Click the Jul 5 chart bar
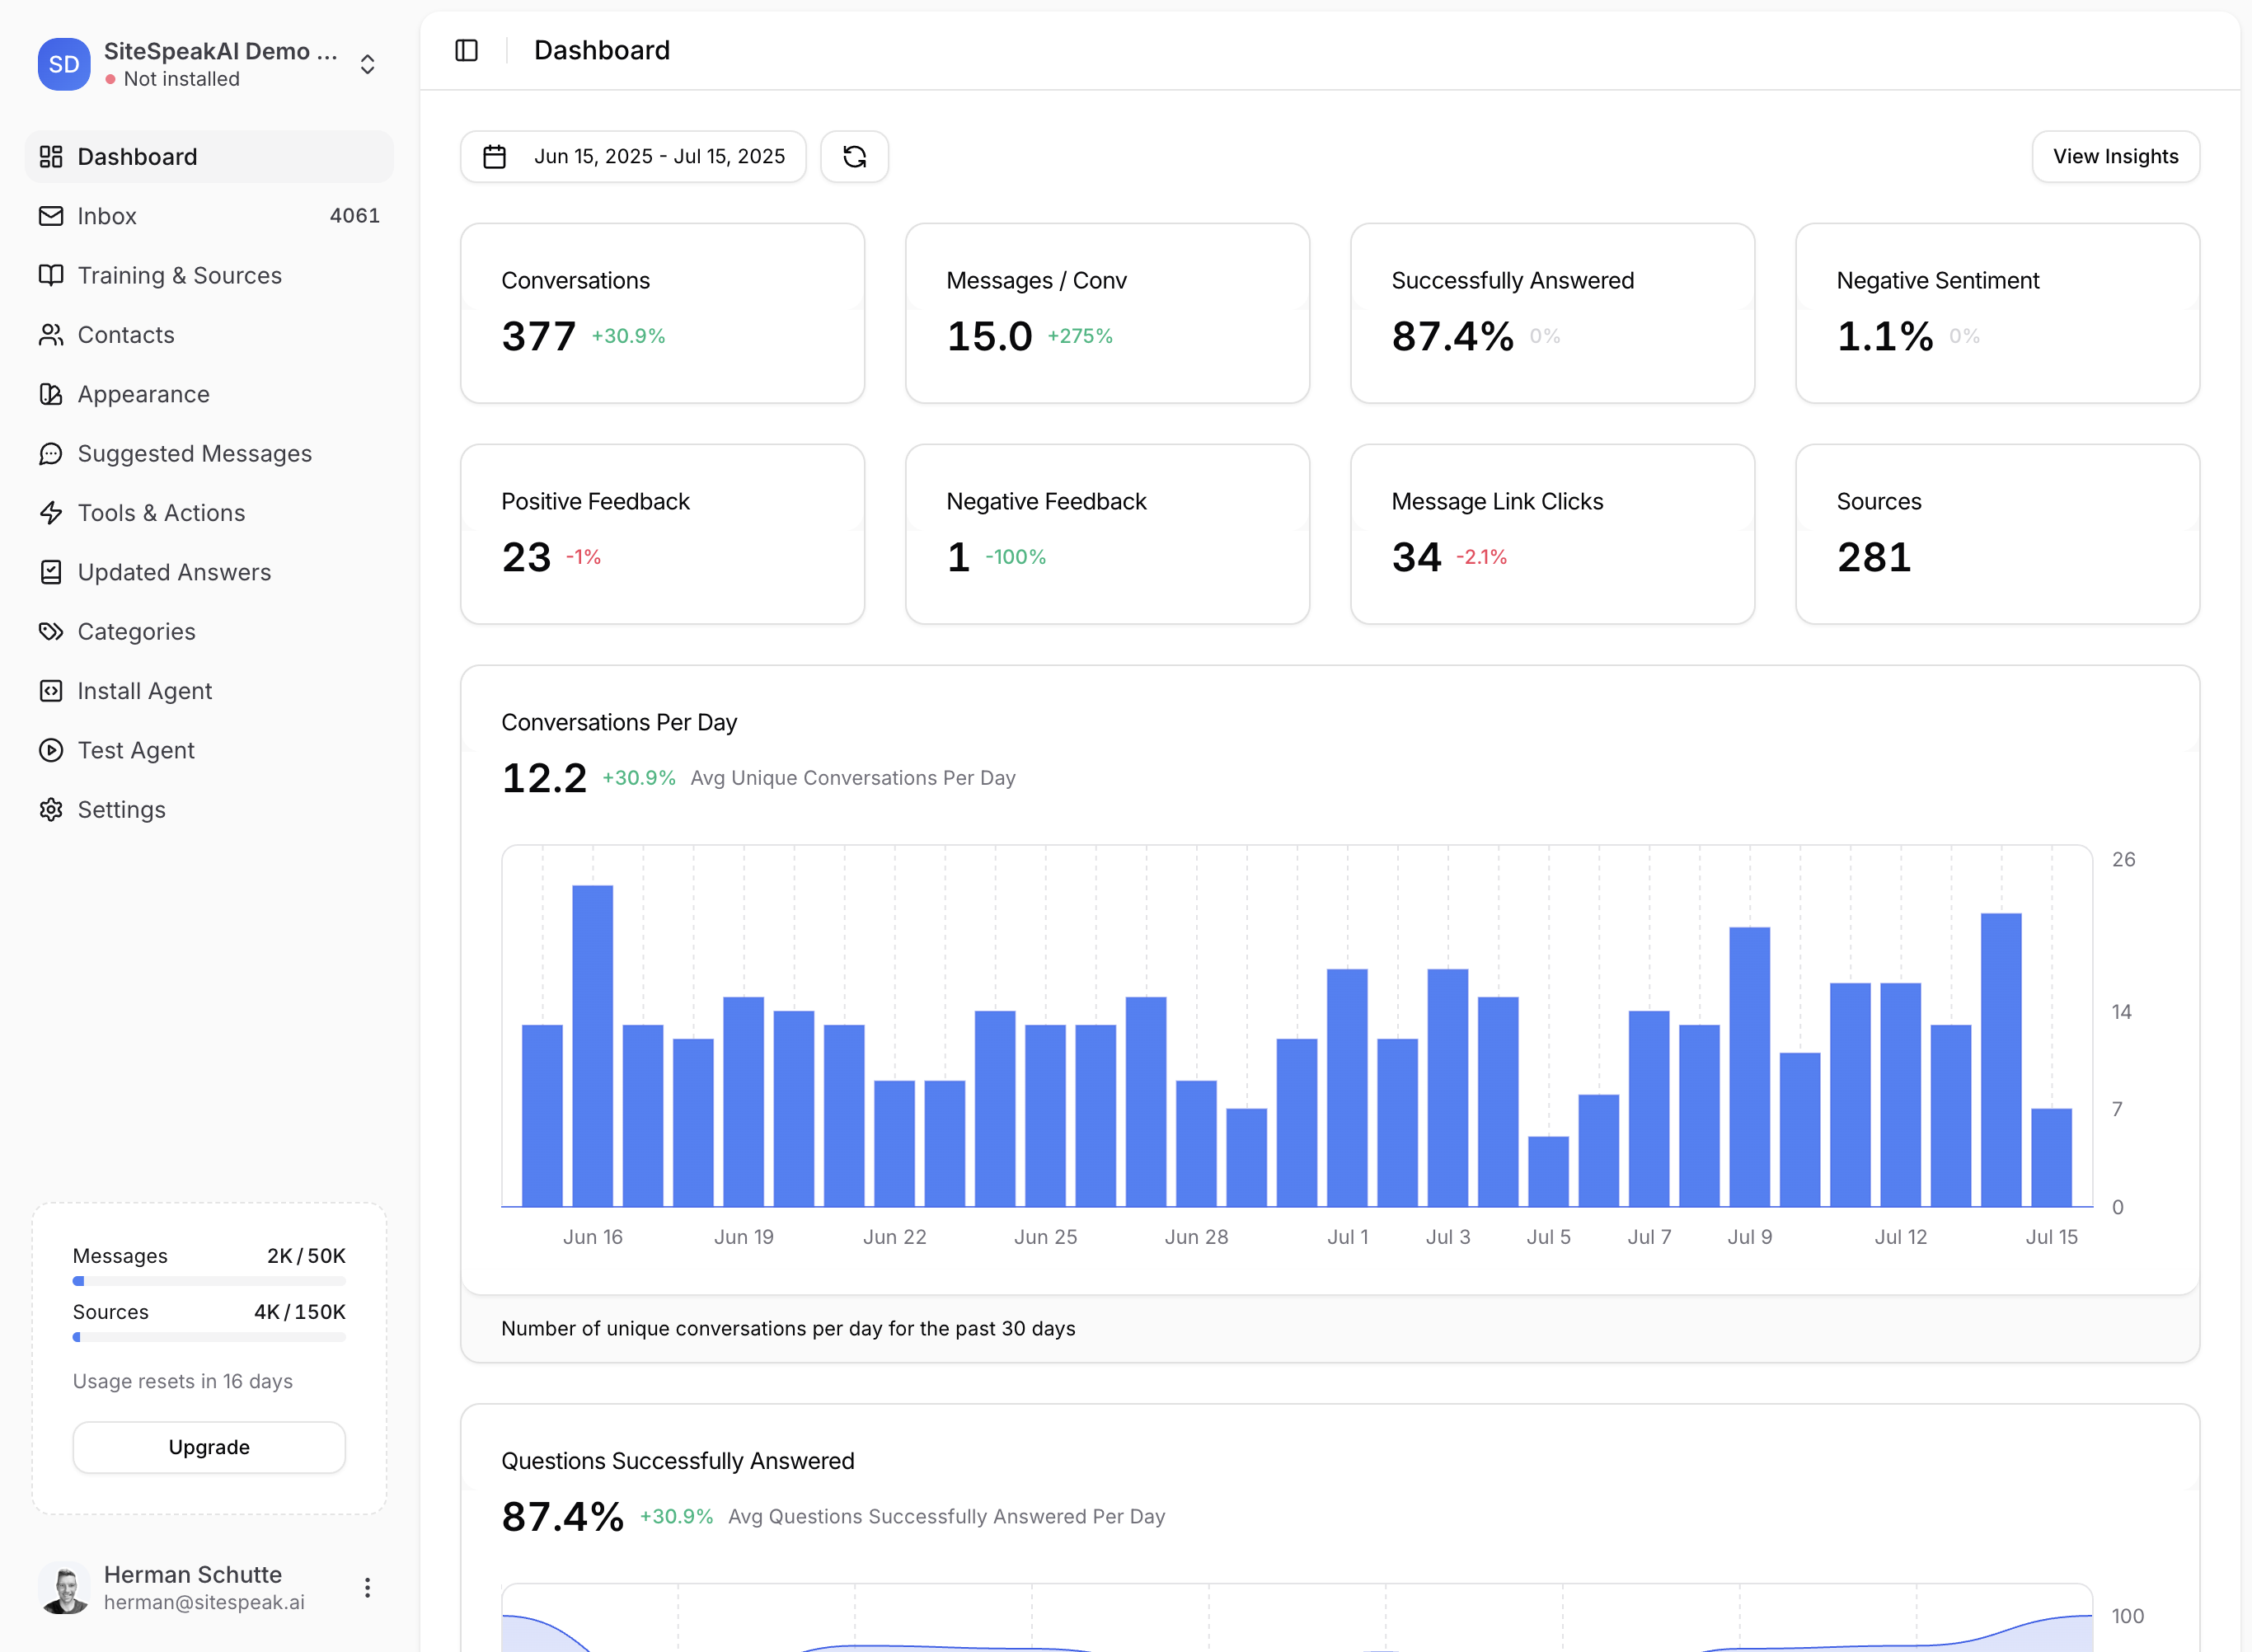Screen dimensions: 2252x1652 pyautogui.click(x=1549, y=1172)
